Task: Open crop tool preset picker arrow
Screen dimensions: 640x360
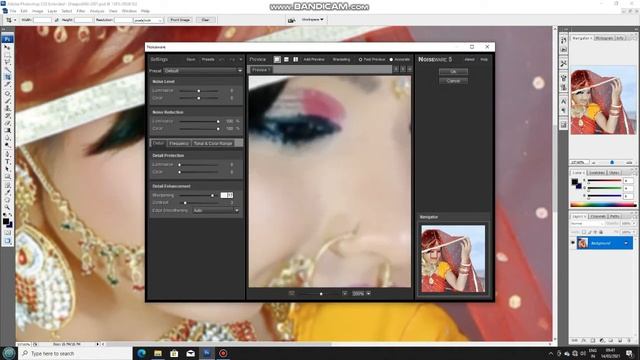Action: pyautogui.click(x=15, y=20)
